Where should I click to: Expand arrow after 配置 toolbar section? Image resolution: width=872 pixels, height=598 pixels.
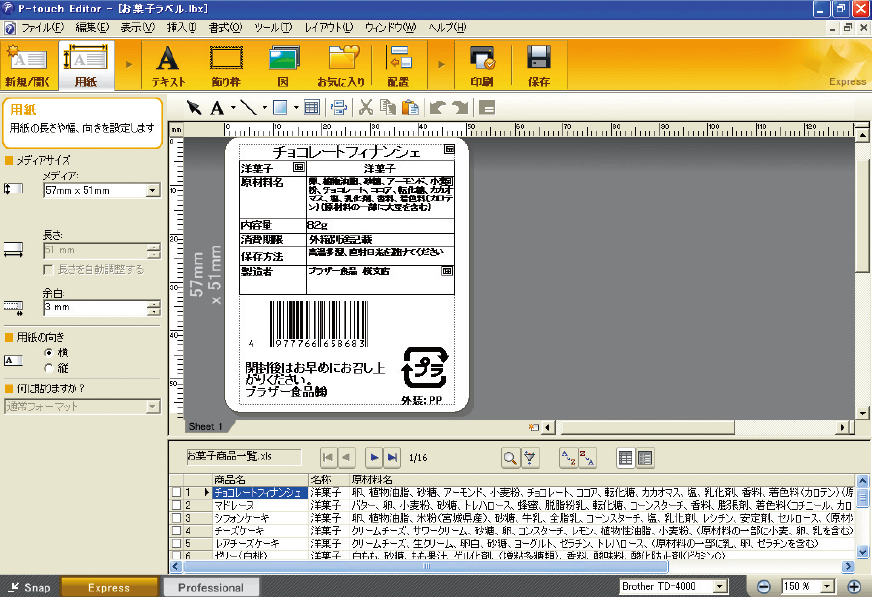[442, 65]
